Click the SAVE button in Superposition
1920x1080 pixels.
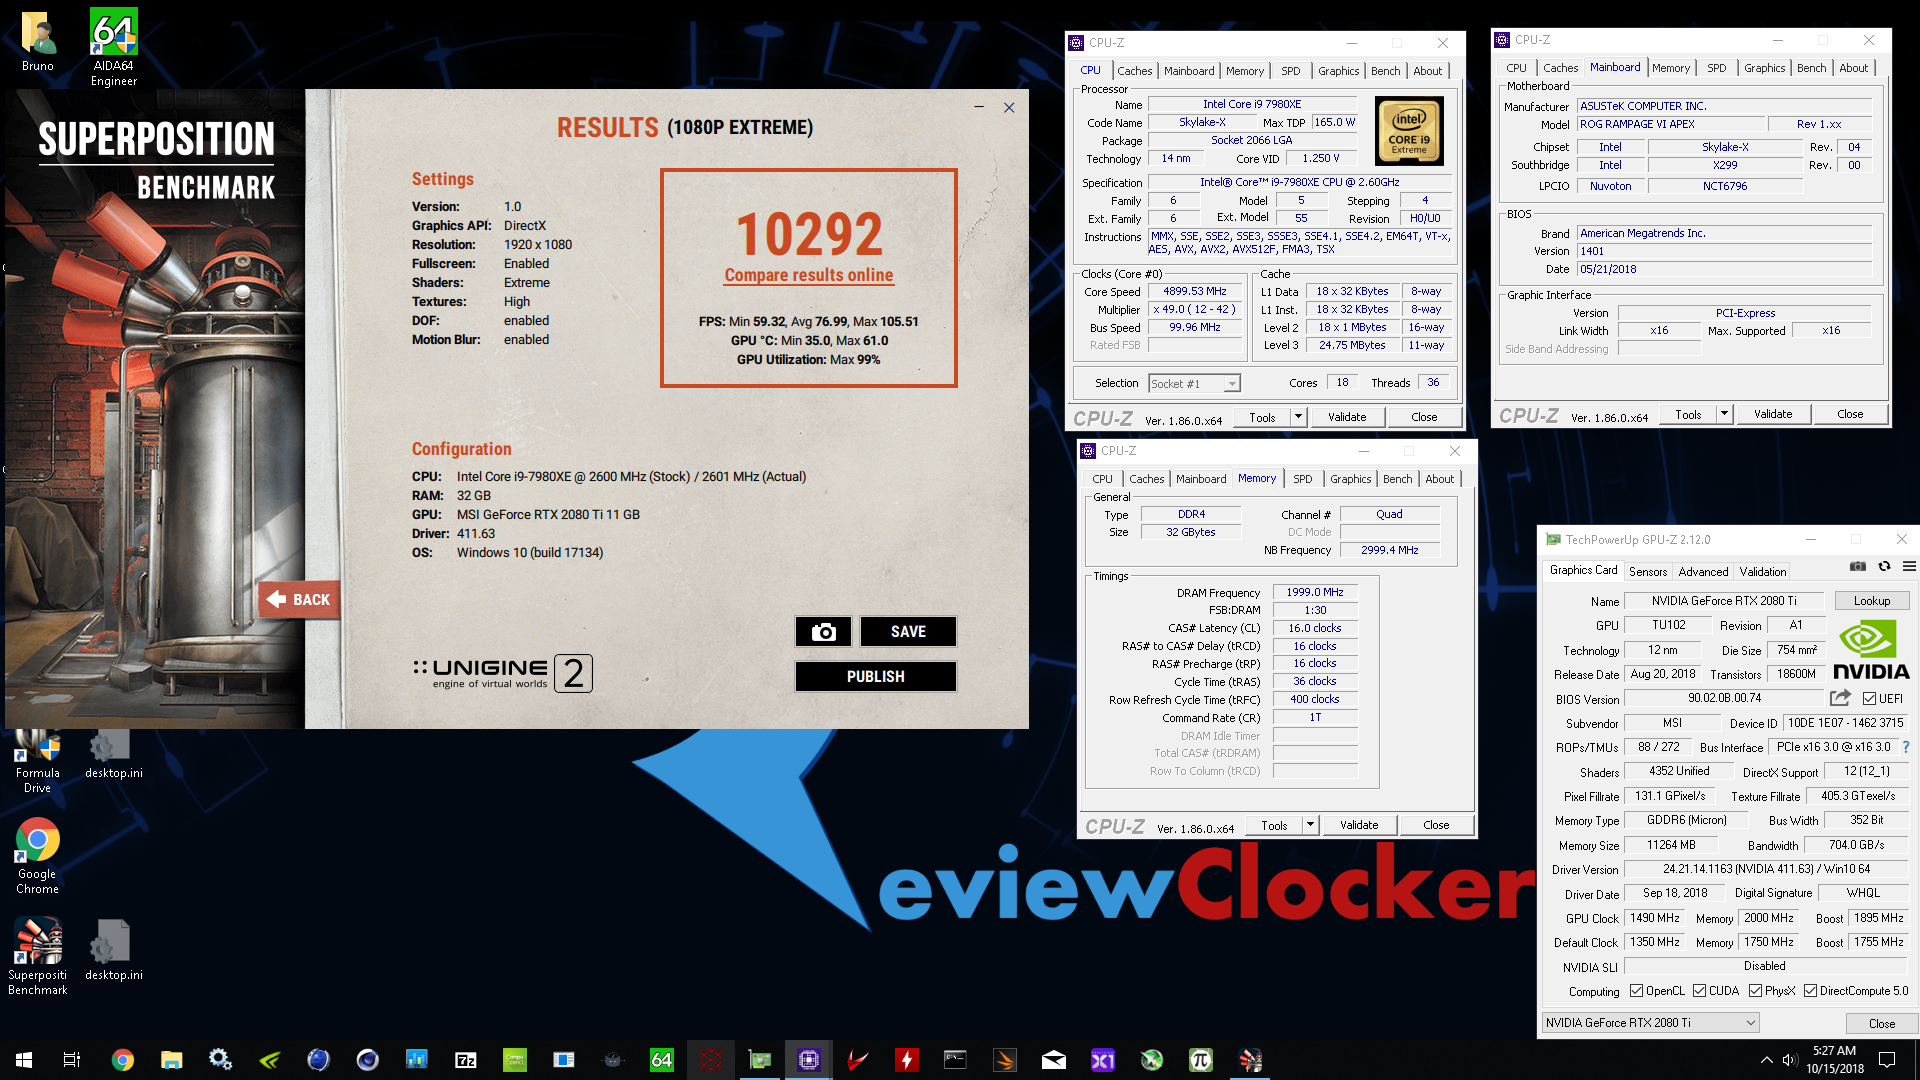(908, 631)
